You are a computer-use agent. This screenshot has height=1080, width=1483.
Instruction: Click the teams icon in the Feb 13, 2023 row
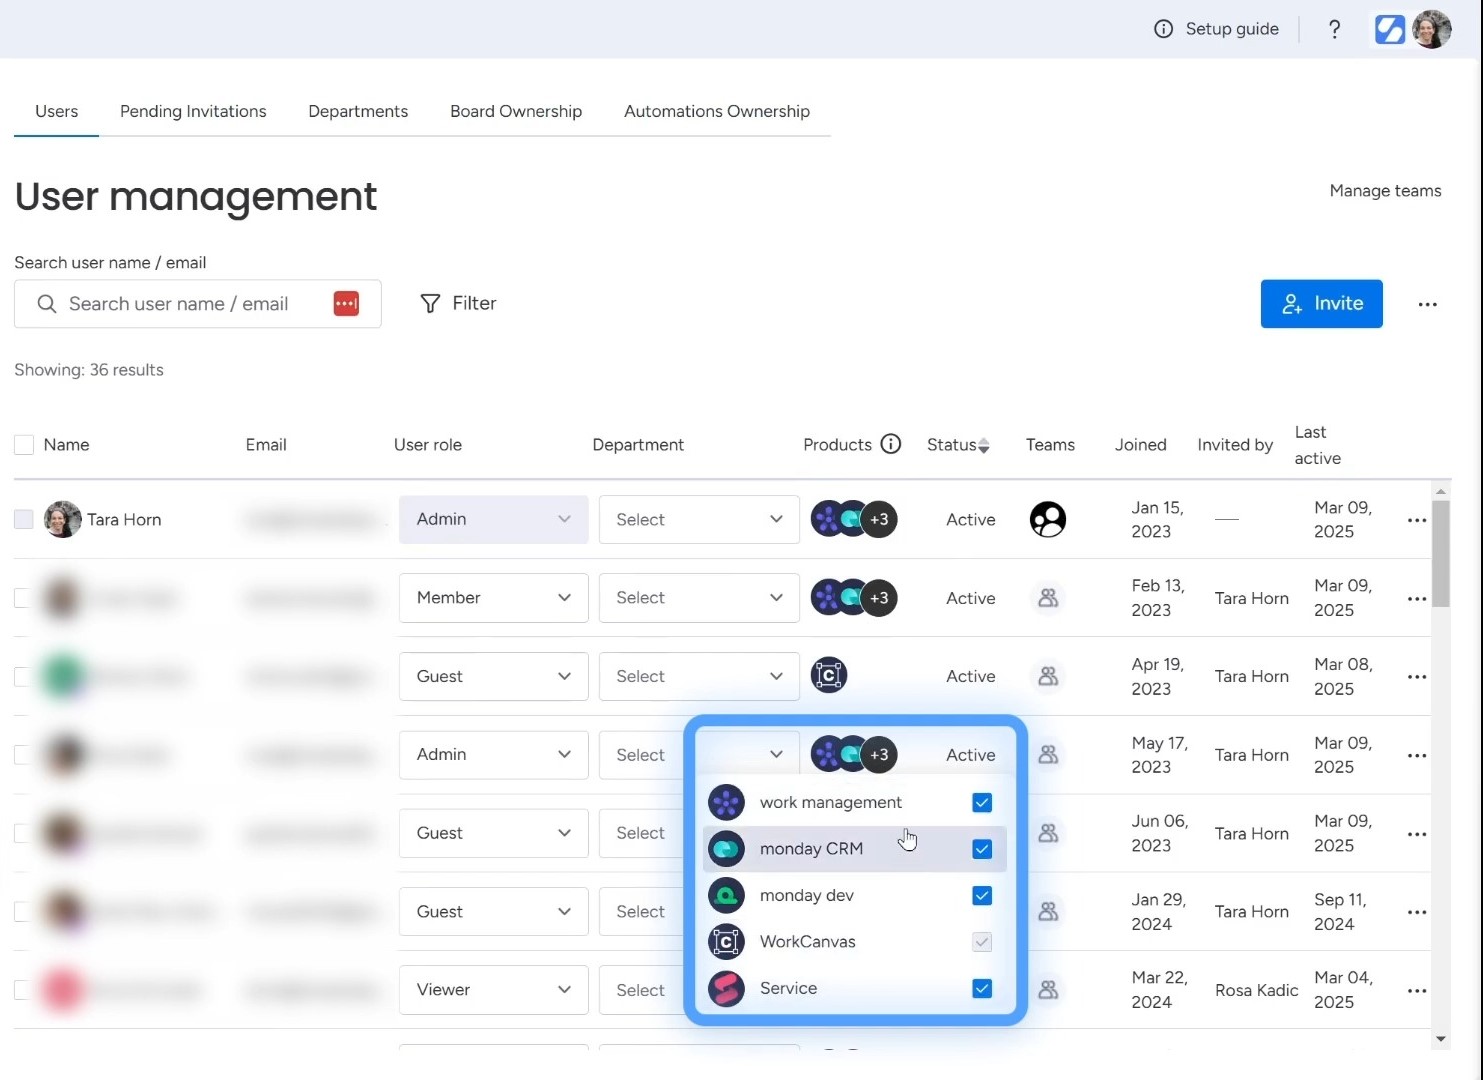coord(1048,598)
